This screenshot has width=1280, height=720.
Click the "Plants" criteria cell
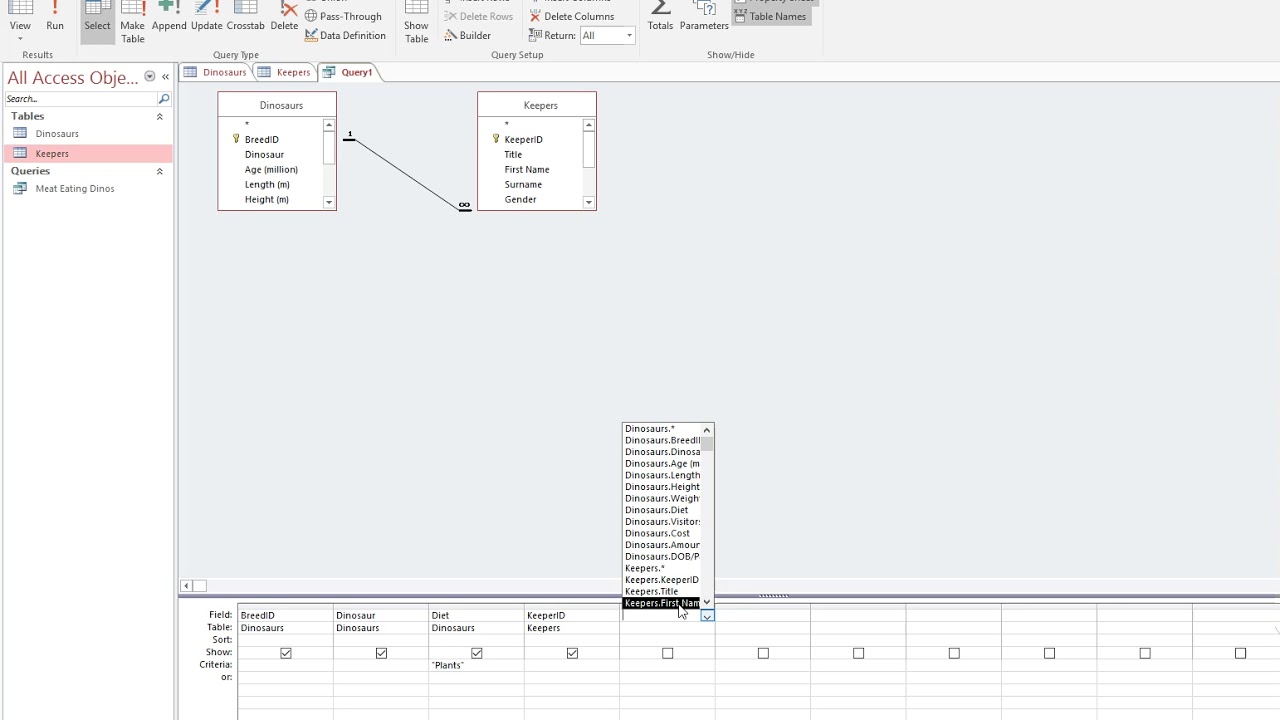tap(476, 665)
